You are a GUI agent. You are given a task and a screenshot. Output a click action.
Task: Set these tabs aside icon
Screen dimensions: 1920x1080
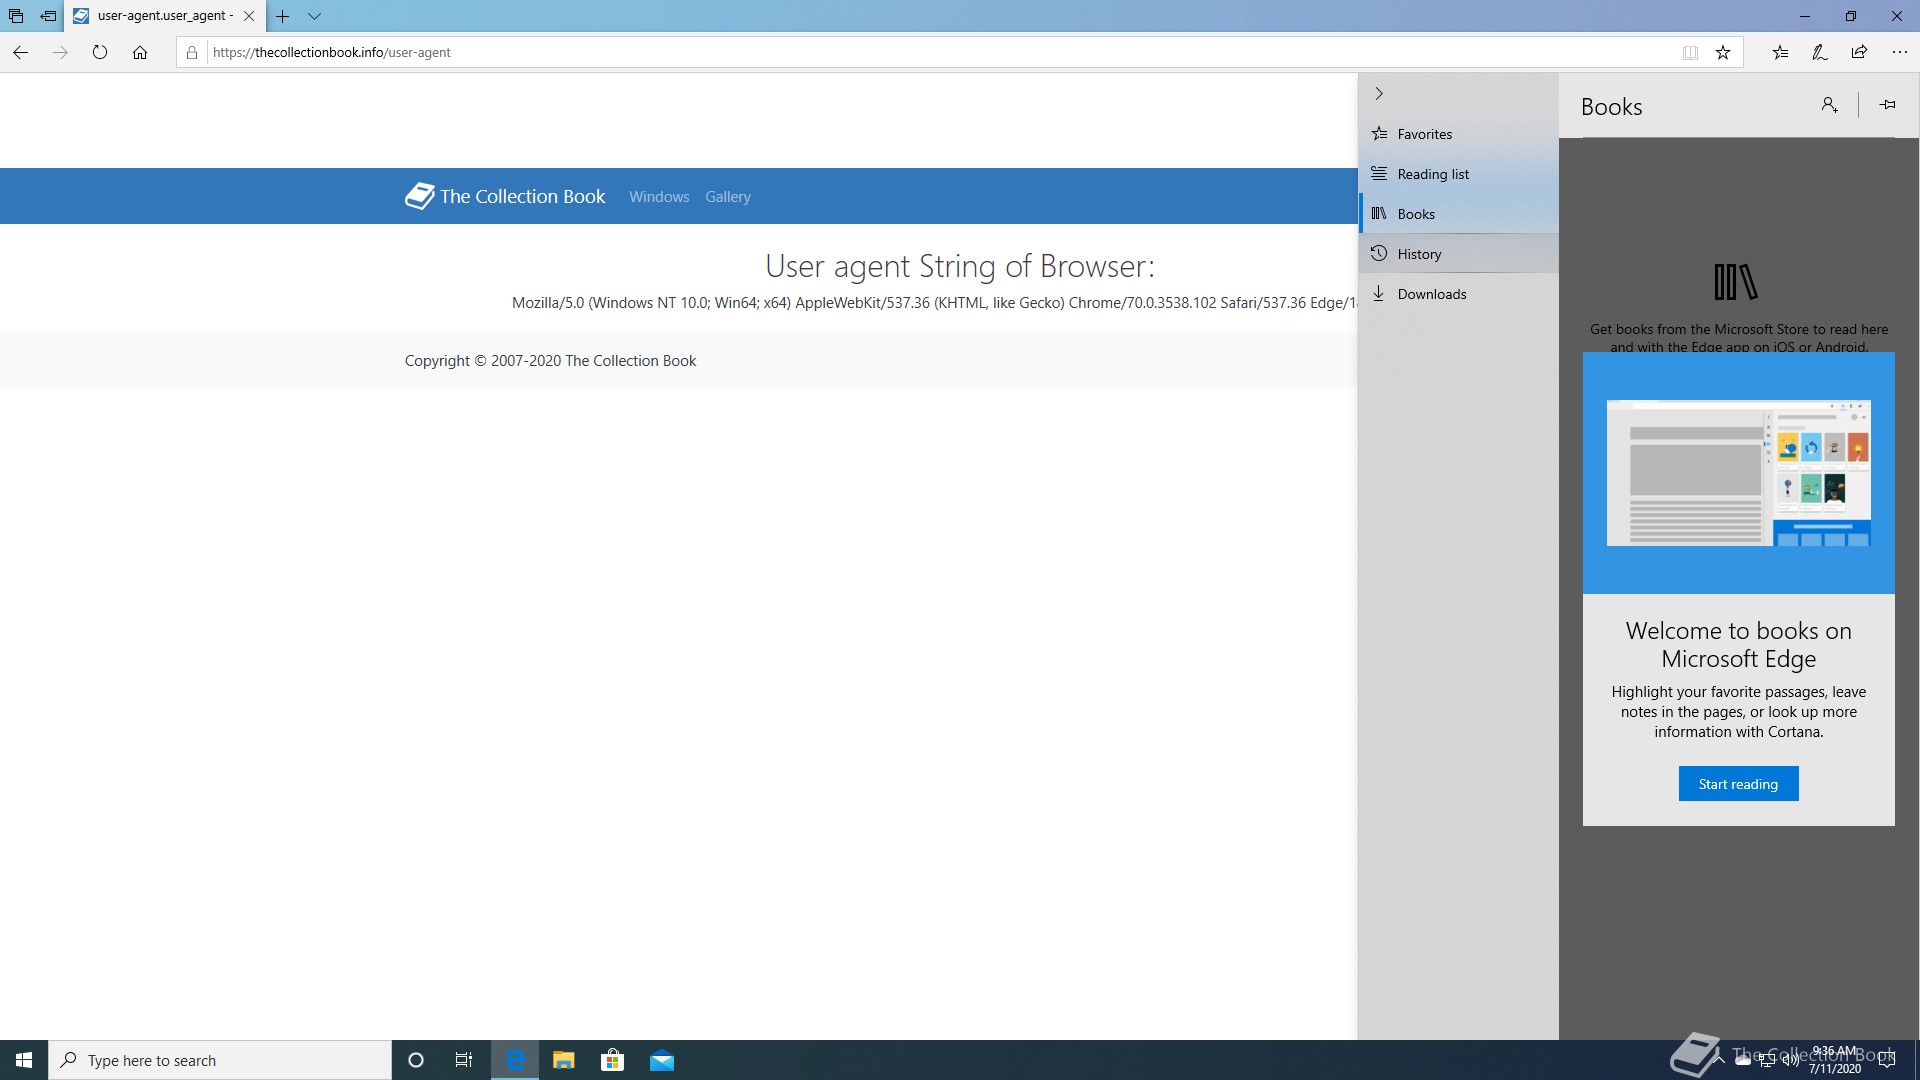point(48,16)
